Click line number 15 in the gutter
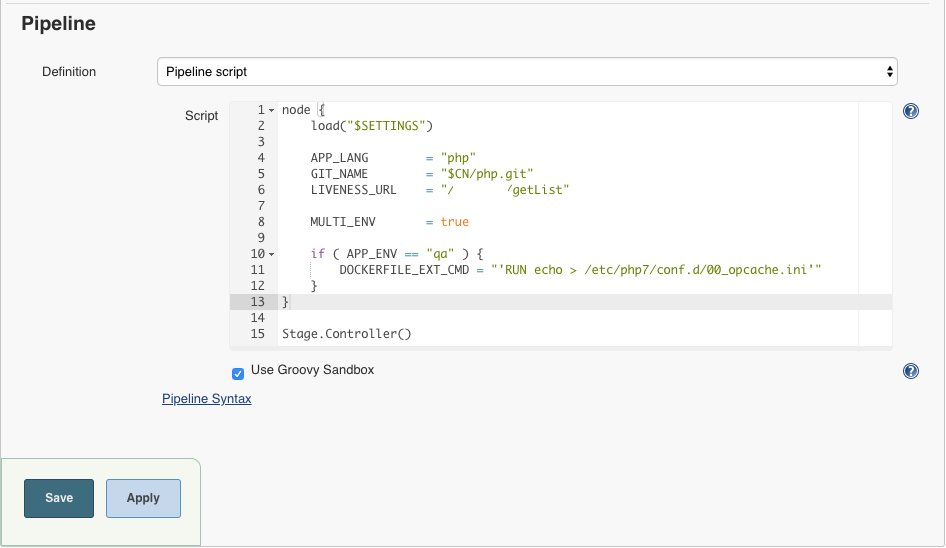 tap(258, 334)
